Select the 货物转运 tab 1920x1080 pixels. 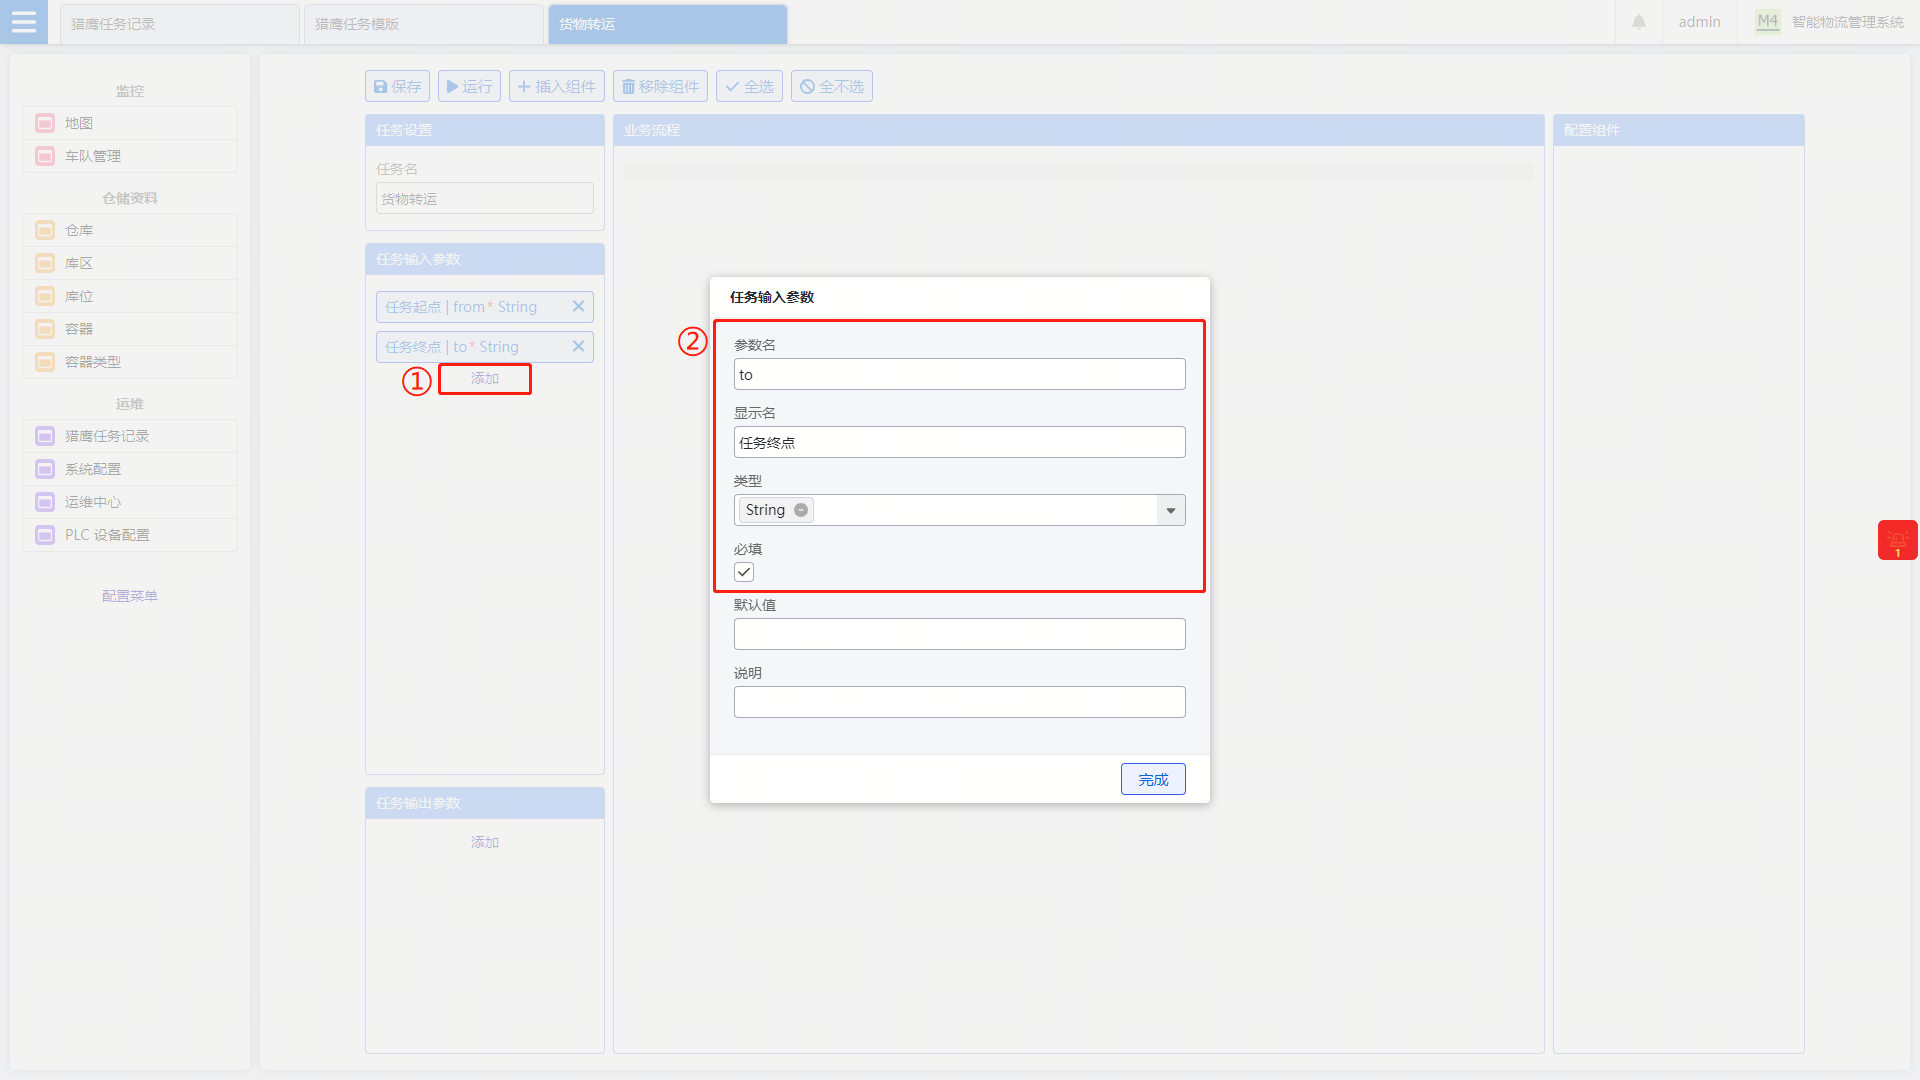pyautogui.click(x=668, y=24)
